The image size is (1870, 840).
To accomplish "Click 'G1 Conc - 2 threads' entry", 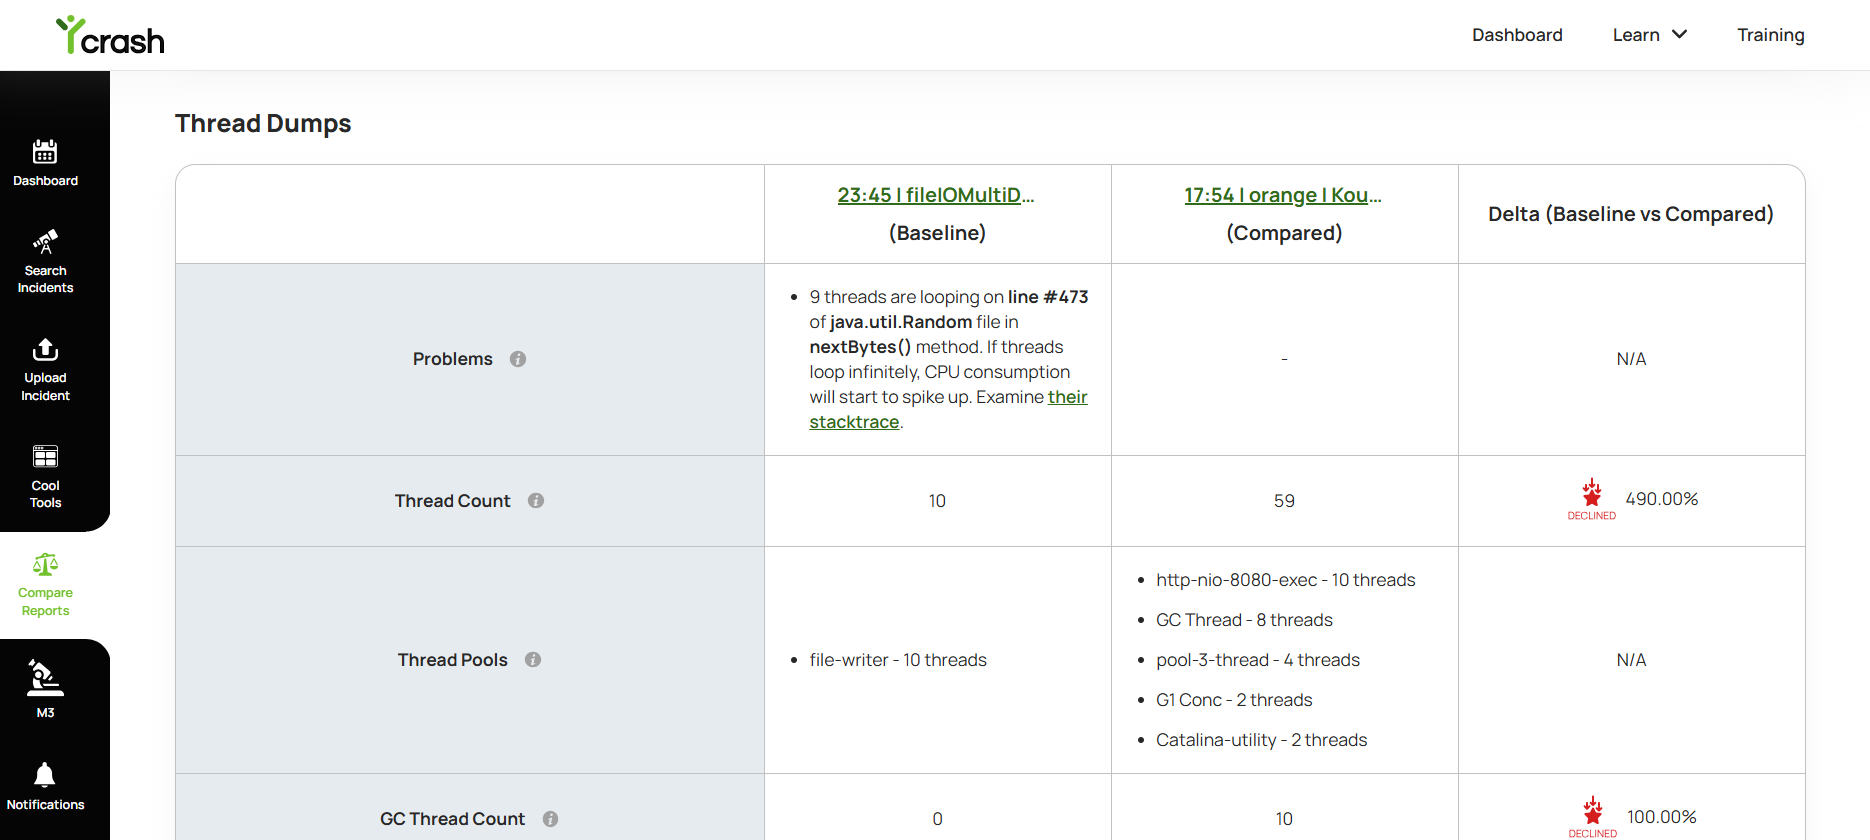I will pos(1234,700).
